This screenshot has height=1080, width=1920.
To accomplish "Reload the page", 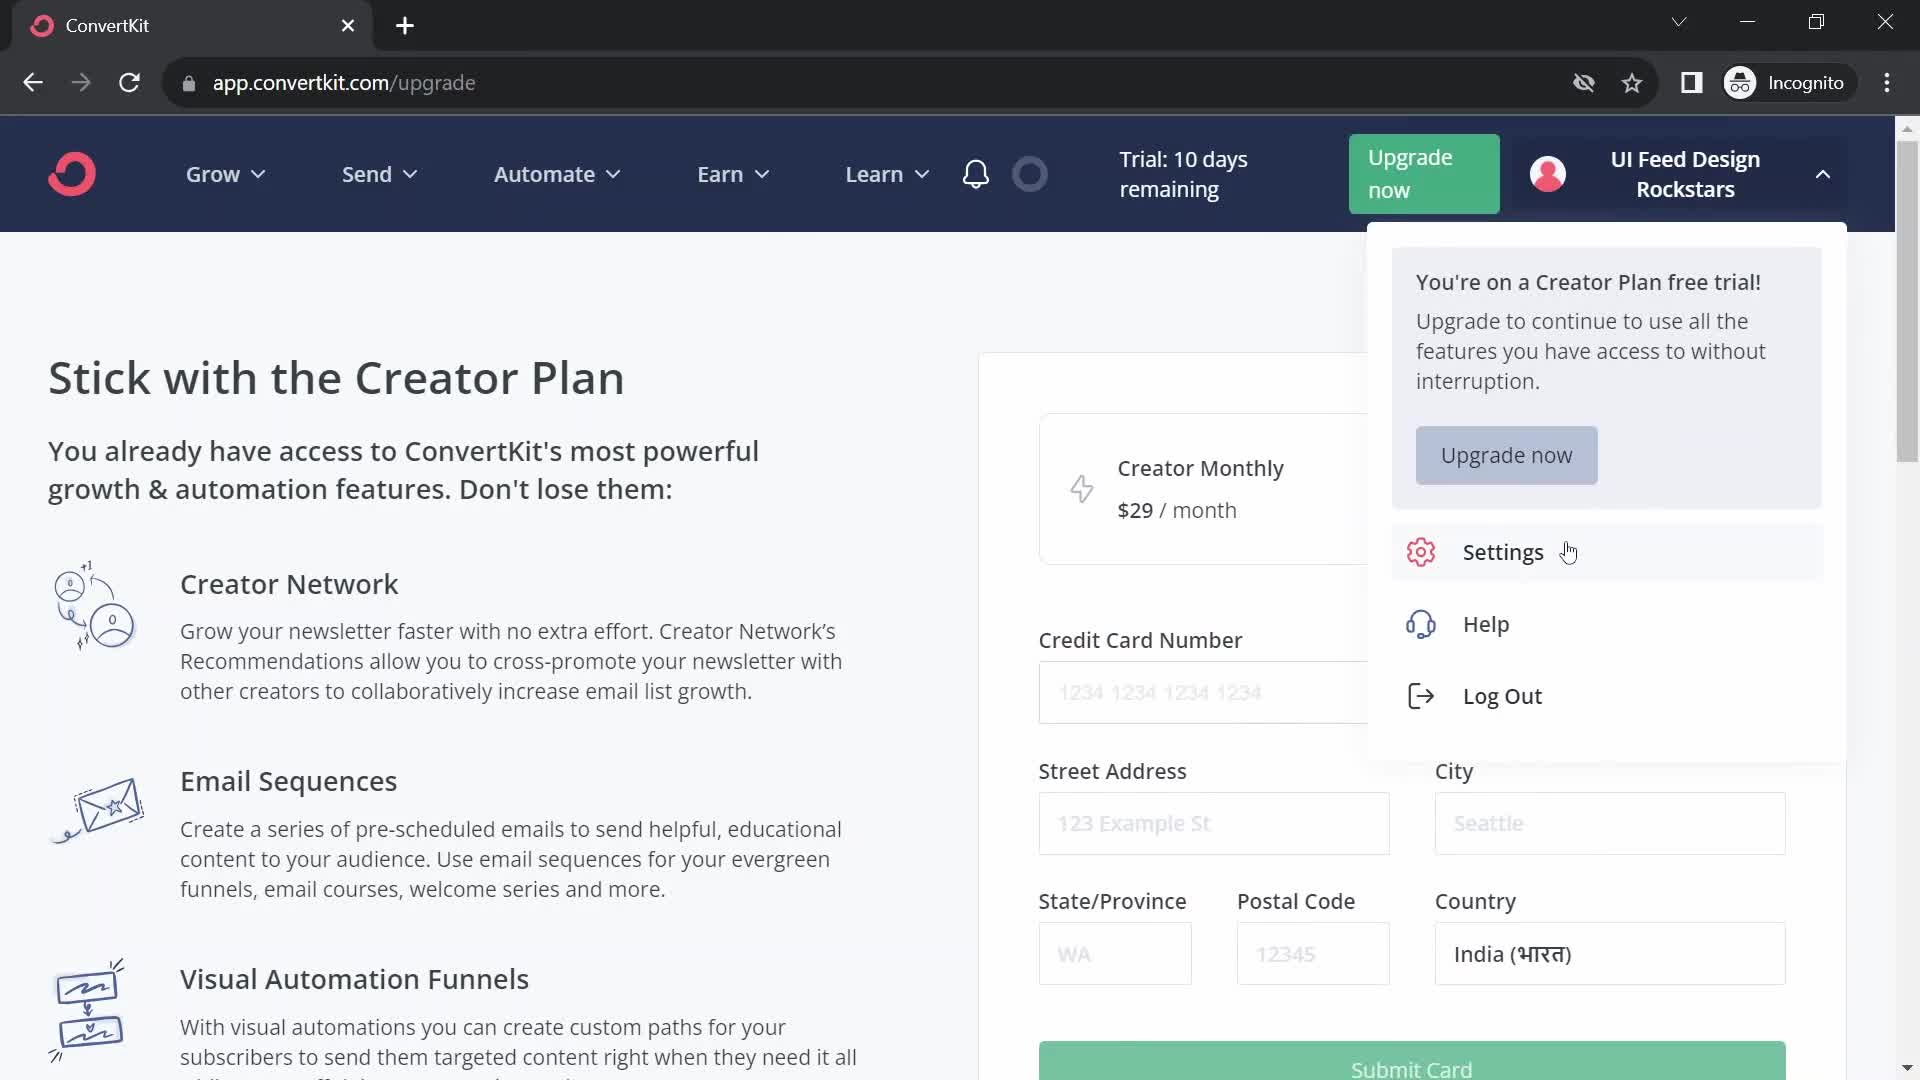I will 129,83.
